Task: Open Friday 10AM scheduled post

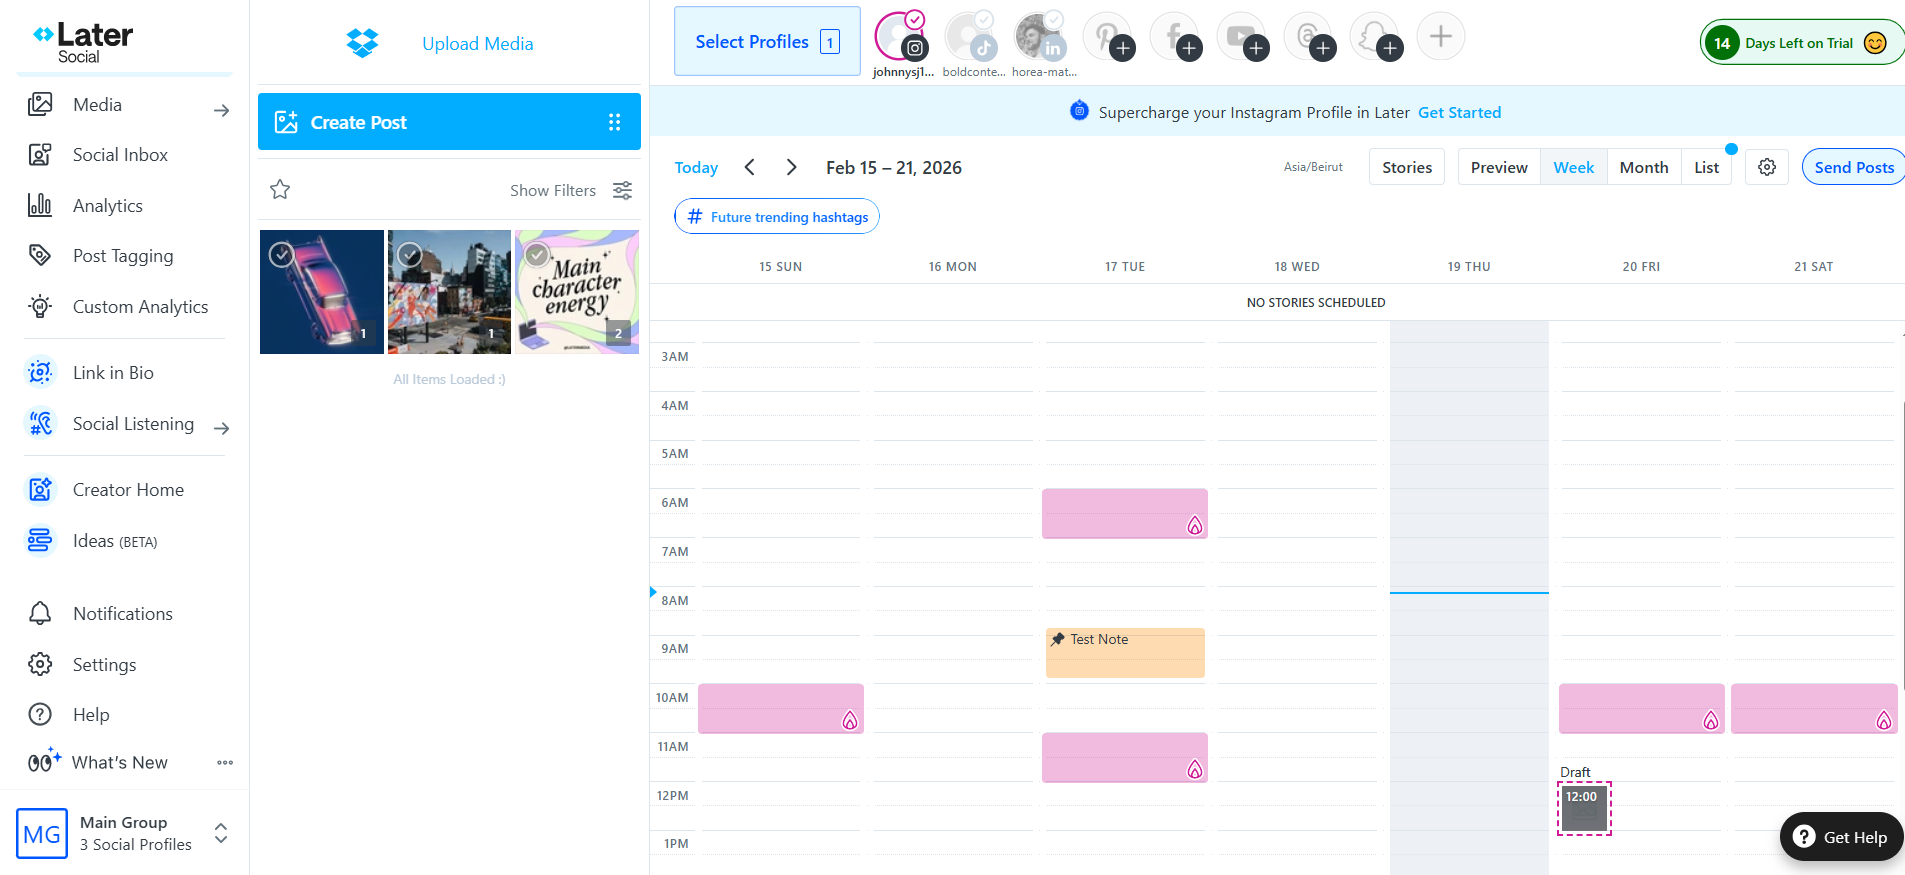Action: (1642, 709)
